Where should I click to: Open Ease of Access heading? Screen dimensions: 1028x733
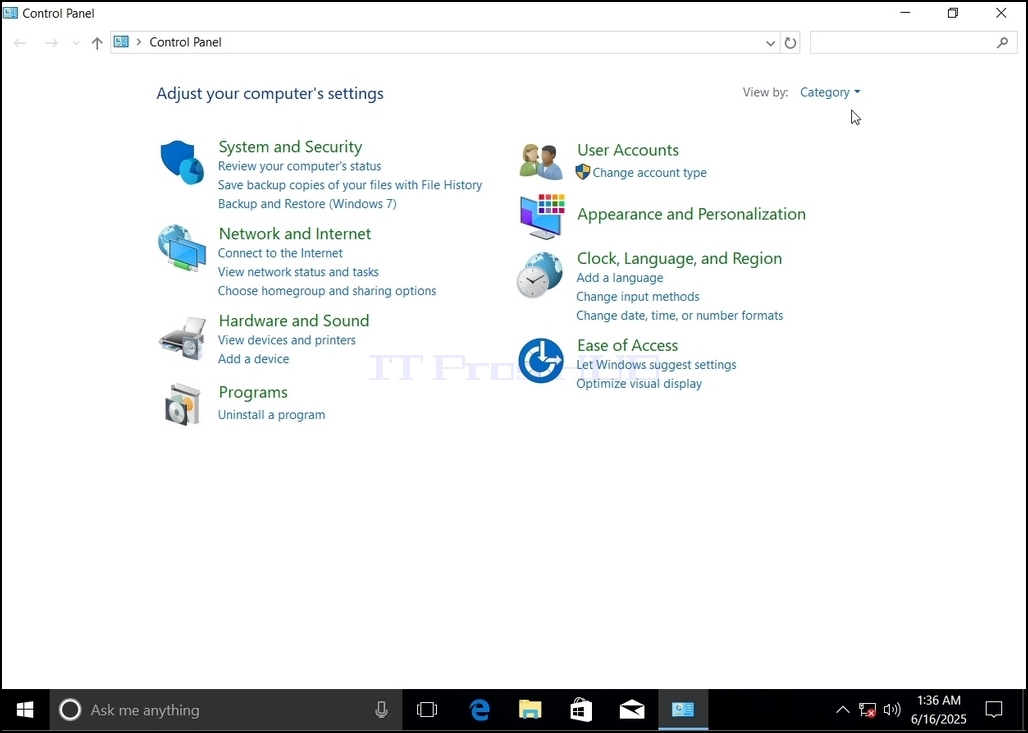point(627,346)
